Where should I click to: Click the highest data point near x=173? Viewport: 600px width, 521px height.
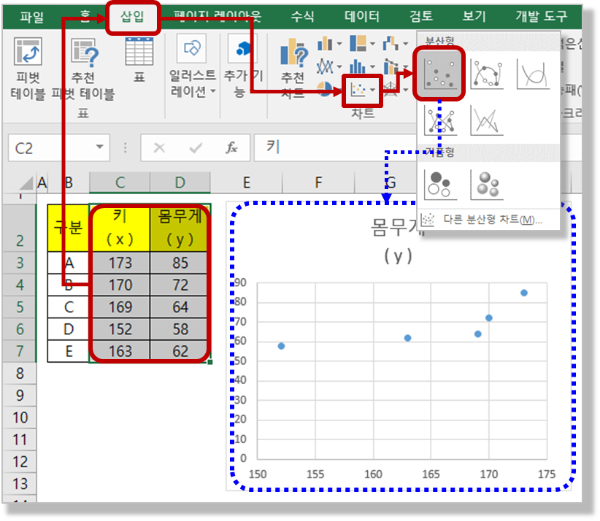(524, 293)
